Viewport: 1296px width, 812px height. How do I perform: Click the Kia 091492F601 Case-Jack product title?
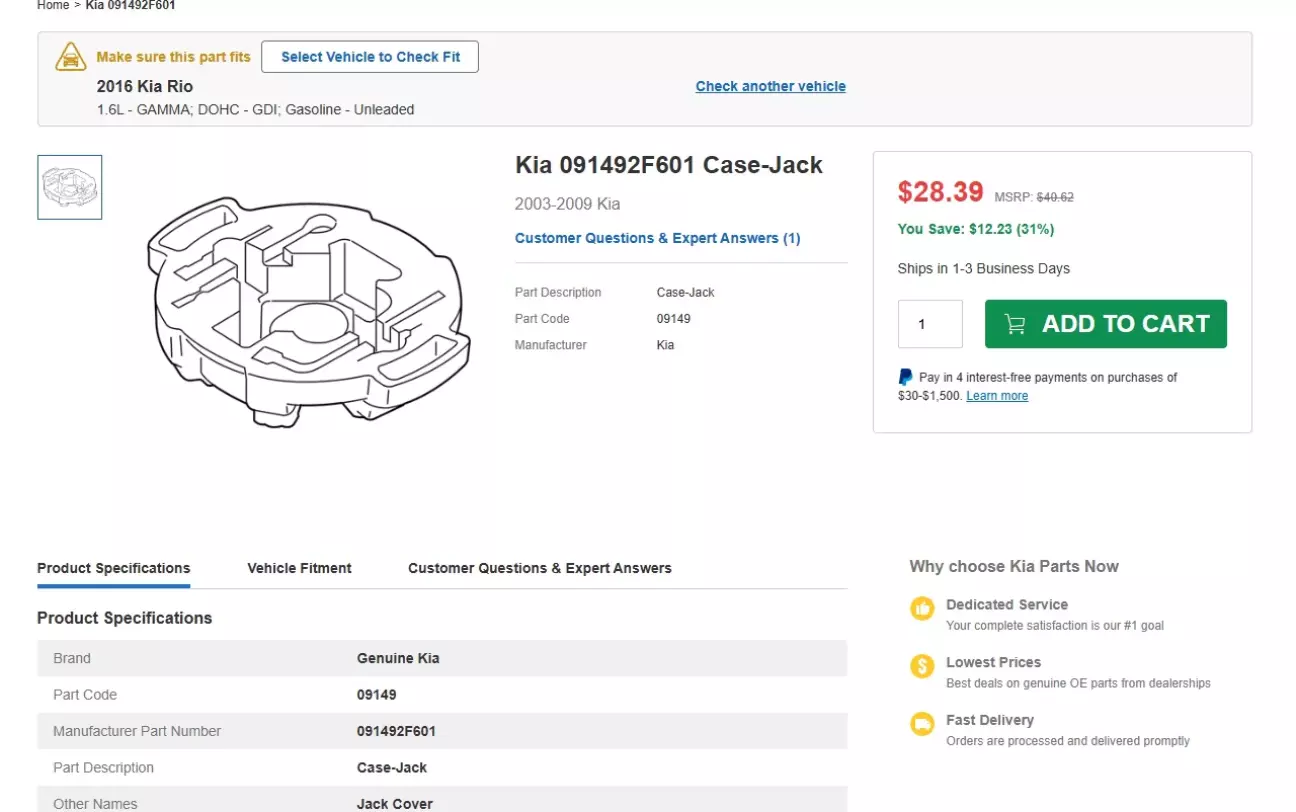click(668, 165)
